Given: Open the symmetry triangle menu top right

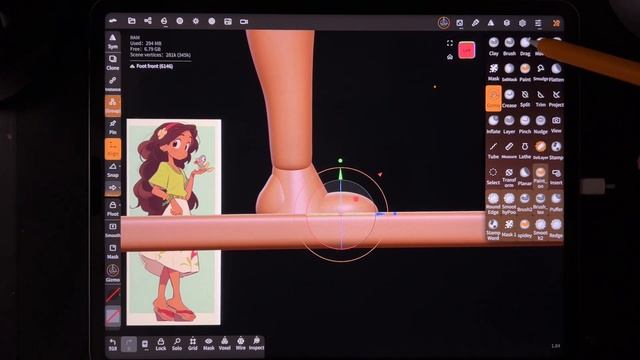Looking at the screenshot, I should coord(491,23).
